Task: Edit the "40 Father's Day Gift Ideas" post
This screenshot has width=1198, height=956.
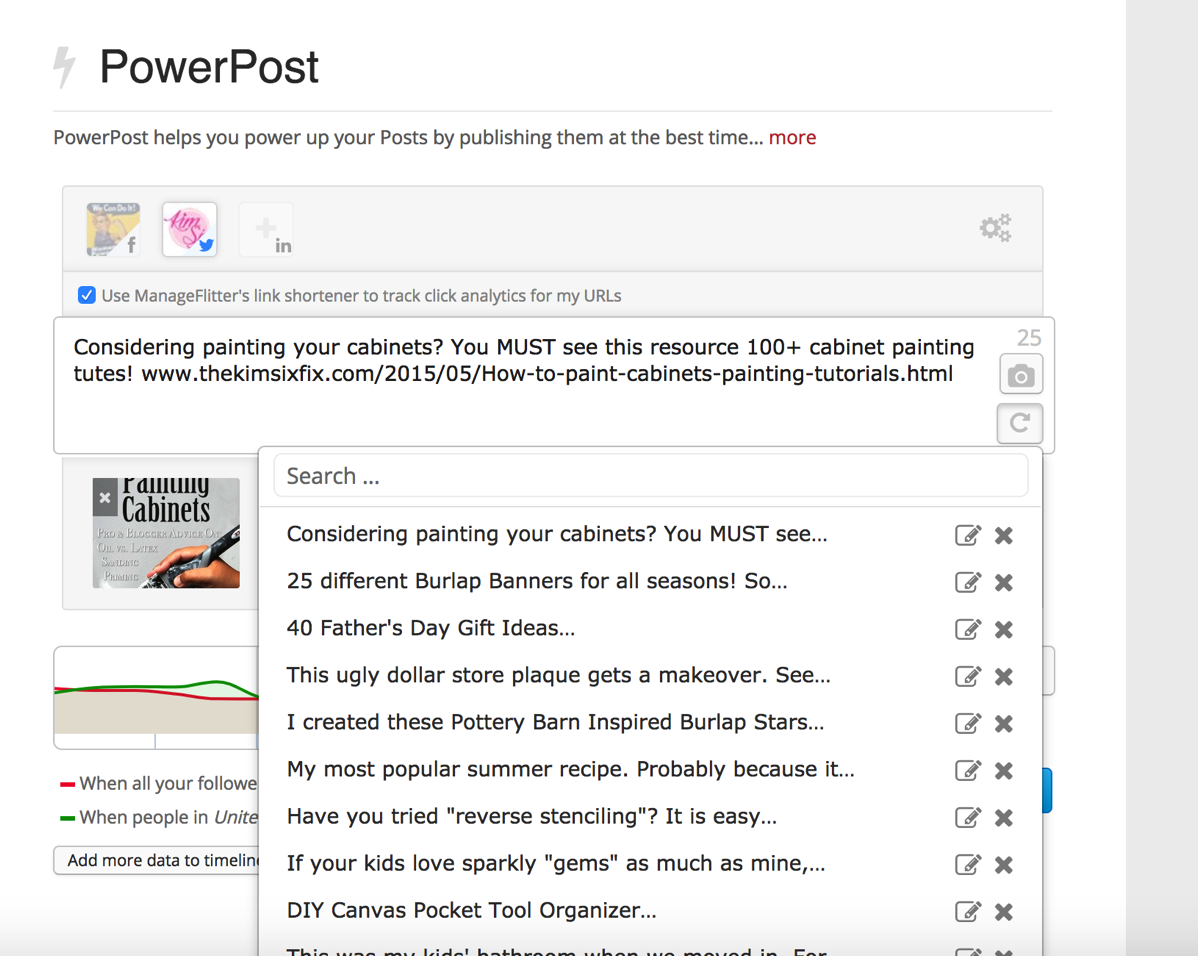Action: pos(967,629)
